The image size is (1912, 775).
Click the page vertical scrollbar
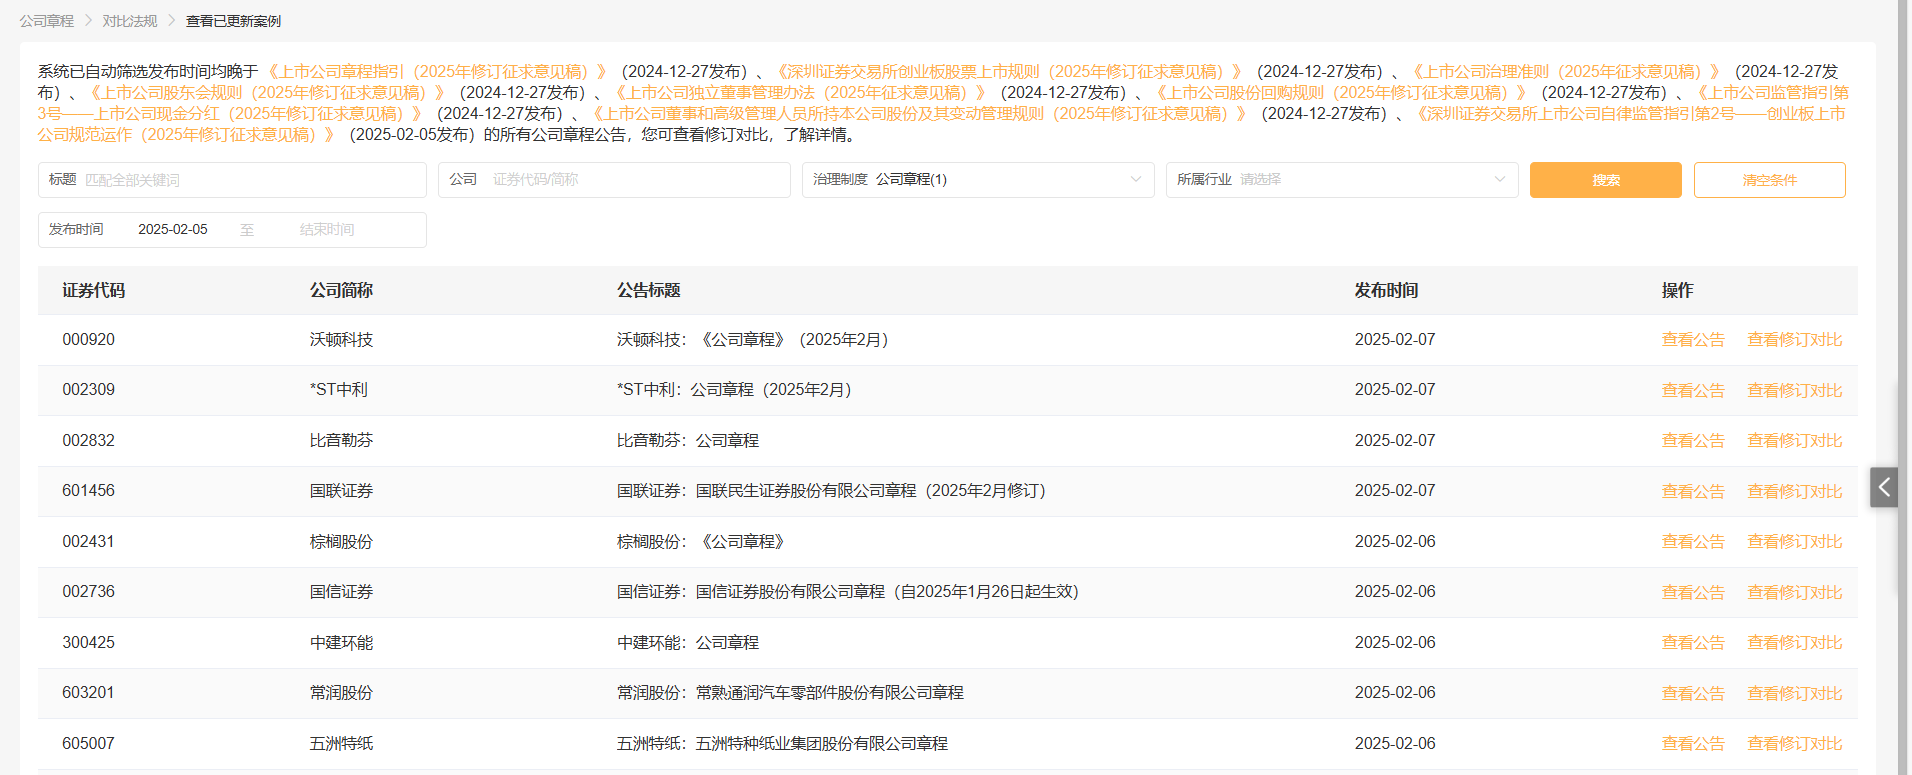1904,387
